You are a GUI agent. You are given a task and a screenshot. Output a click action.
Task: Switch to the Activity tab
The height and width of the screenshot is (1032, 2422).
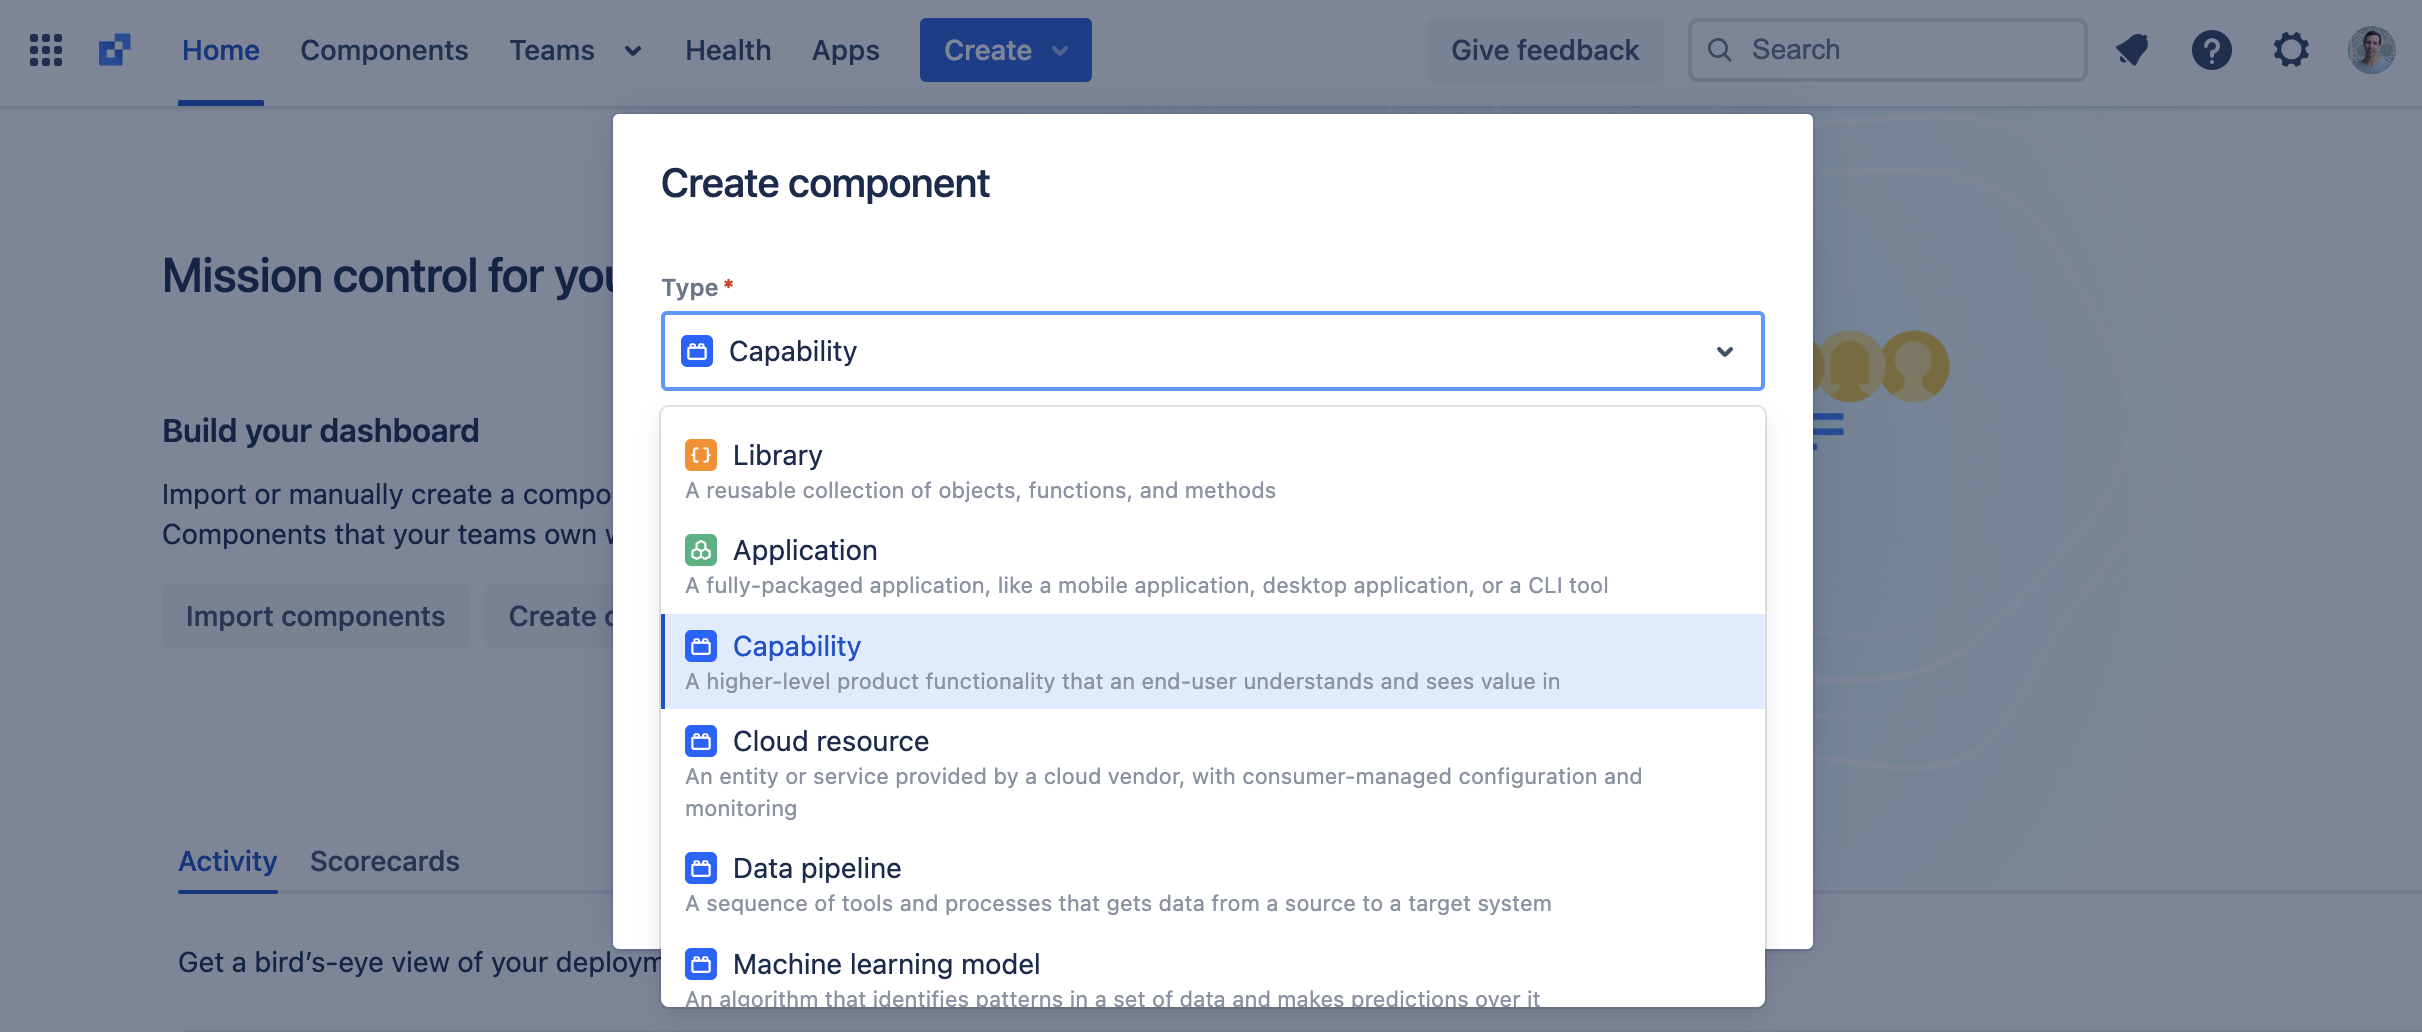coord(228,861)
